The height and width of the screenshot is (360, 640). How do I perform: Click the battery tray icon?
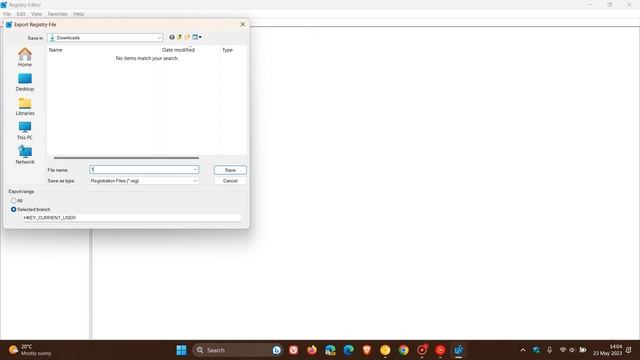[583, 350]
